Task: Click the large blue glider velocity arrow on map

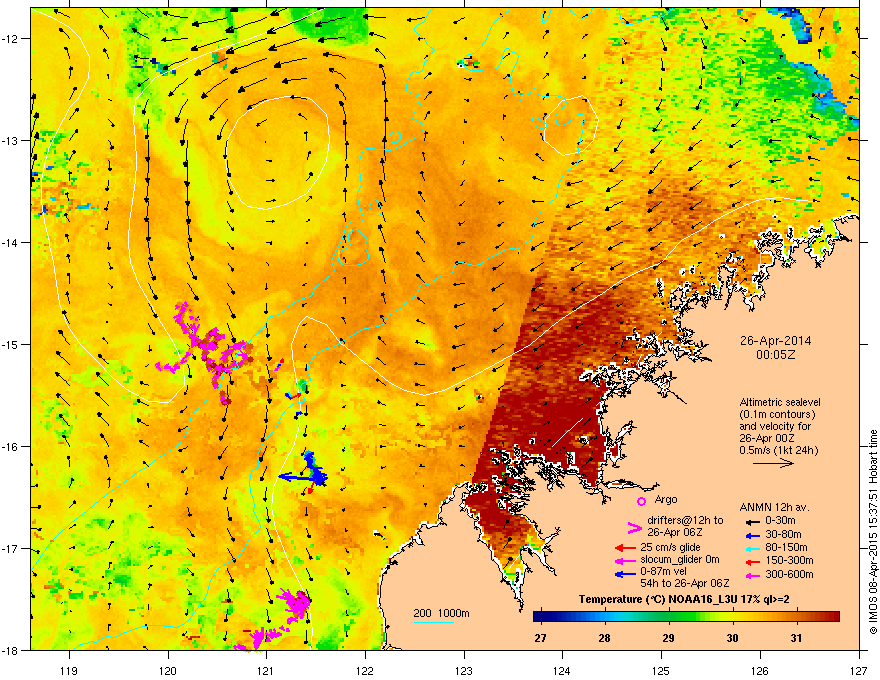Action: click(296, 477)
